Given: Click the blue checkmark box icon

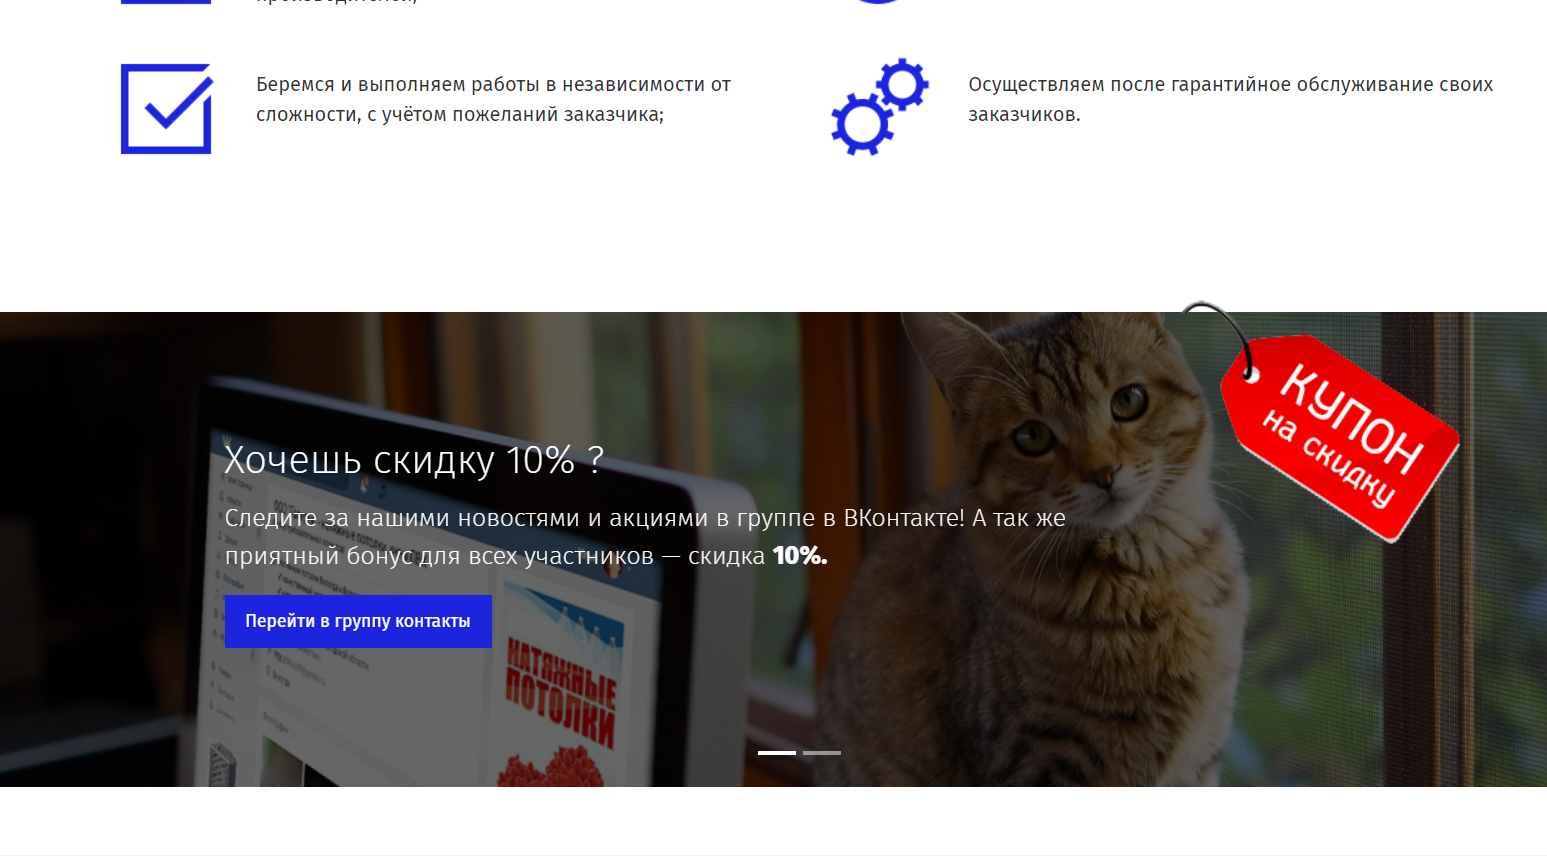Looking at the screenshot, I should point(166,109).
